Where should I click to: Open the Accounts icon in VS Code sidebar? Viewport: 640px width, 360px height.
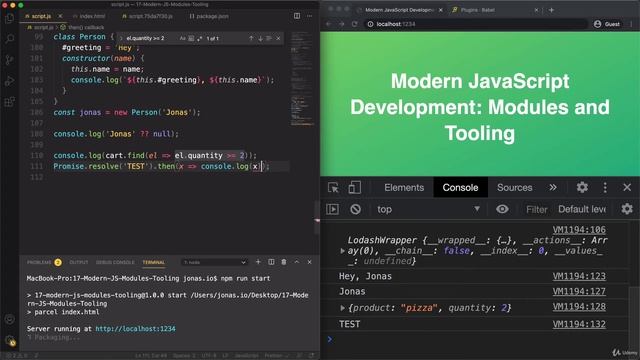(9, 319)
